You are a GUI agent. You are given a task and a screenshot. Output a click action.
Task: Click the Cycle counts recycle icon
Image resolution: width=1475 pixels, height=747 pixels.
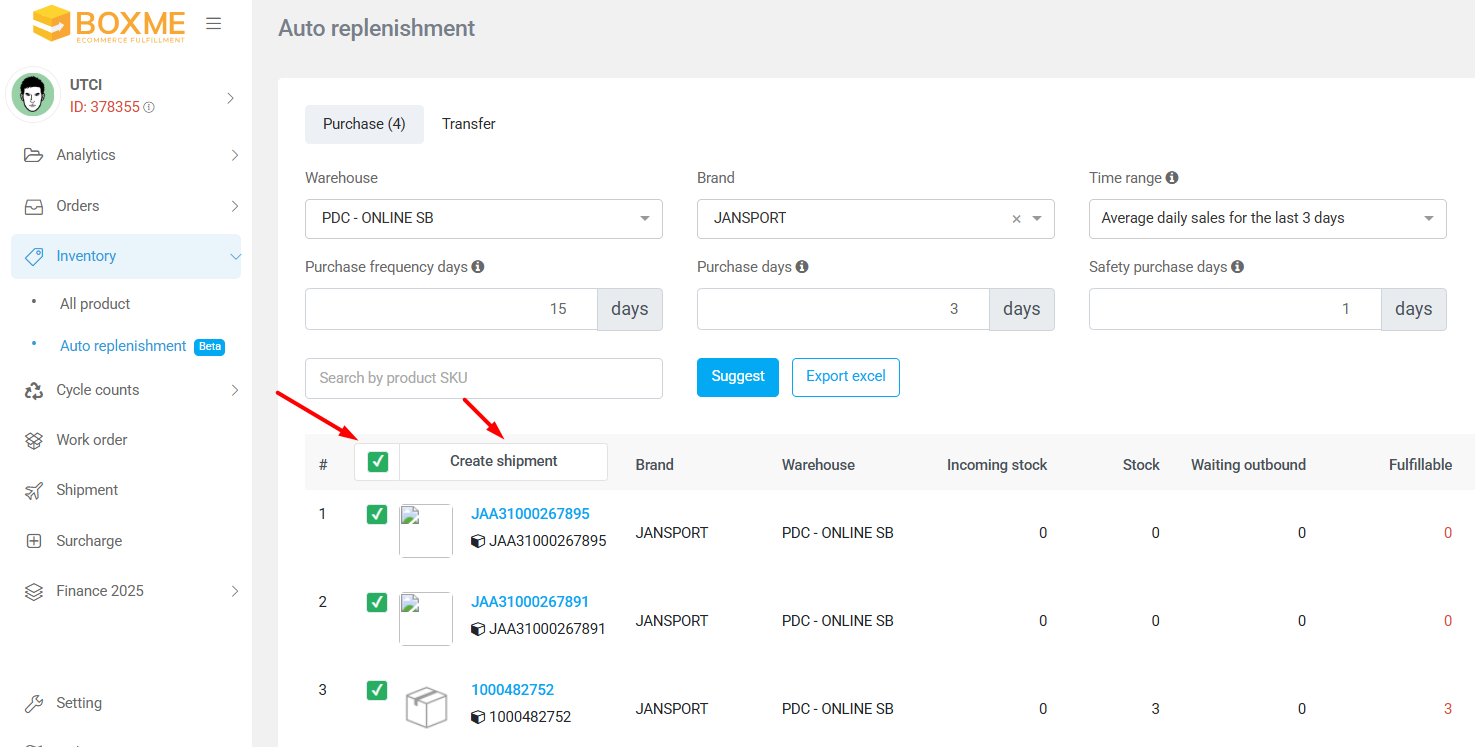34,390
